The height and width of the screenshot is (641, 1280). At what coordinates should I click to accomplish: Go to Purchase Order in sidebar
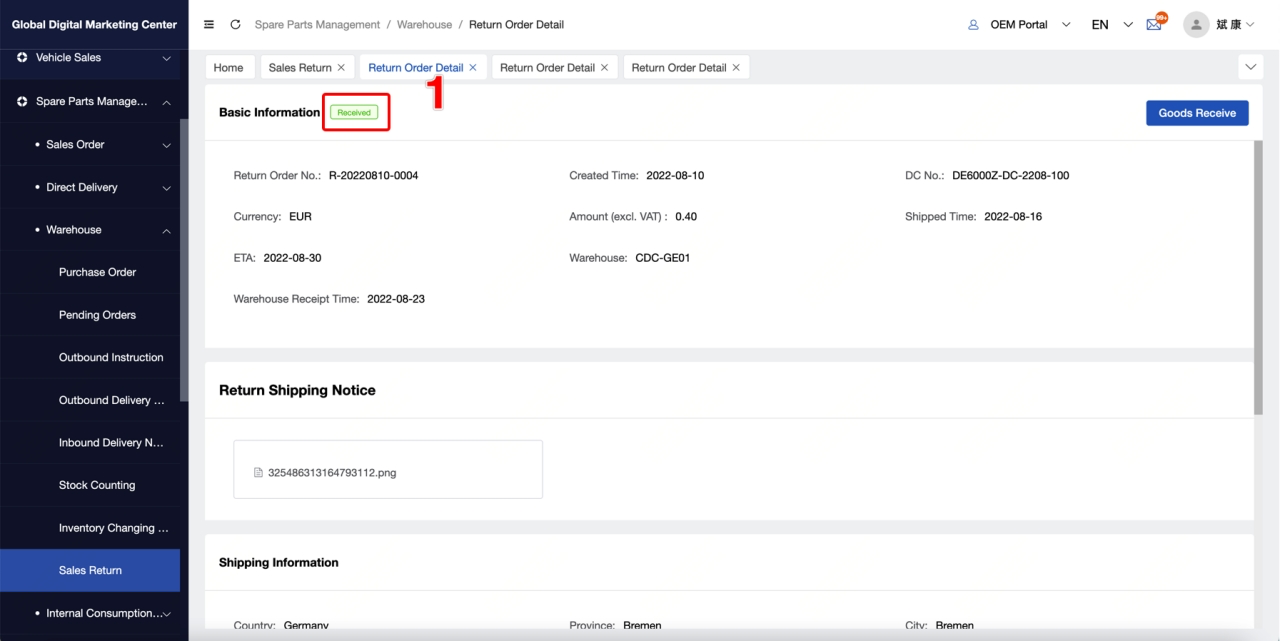coord(97,273)
